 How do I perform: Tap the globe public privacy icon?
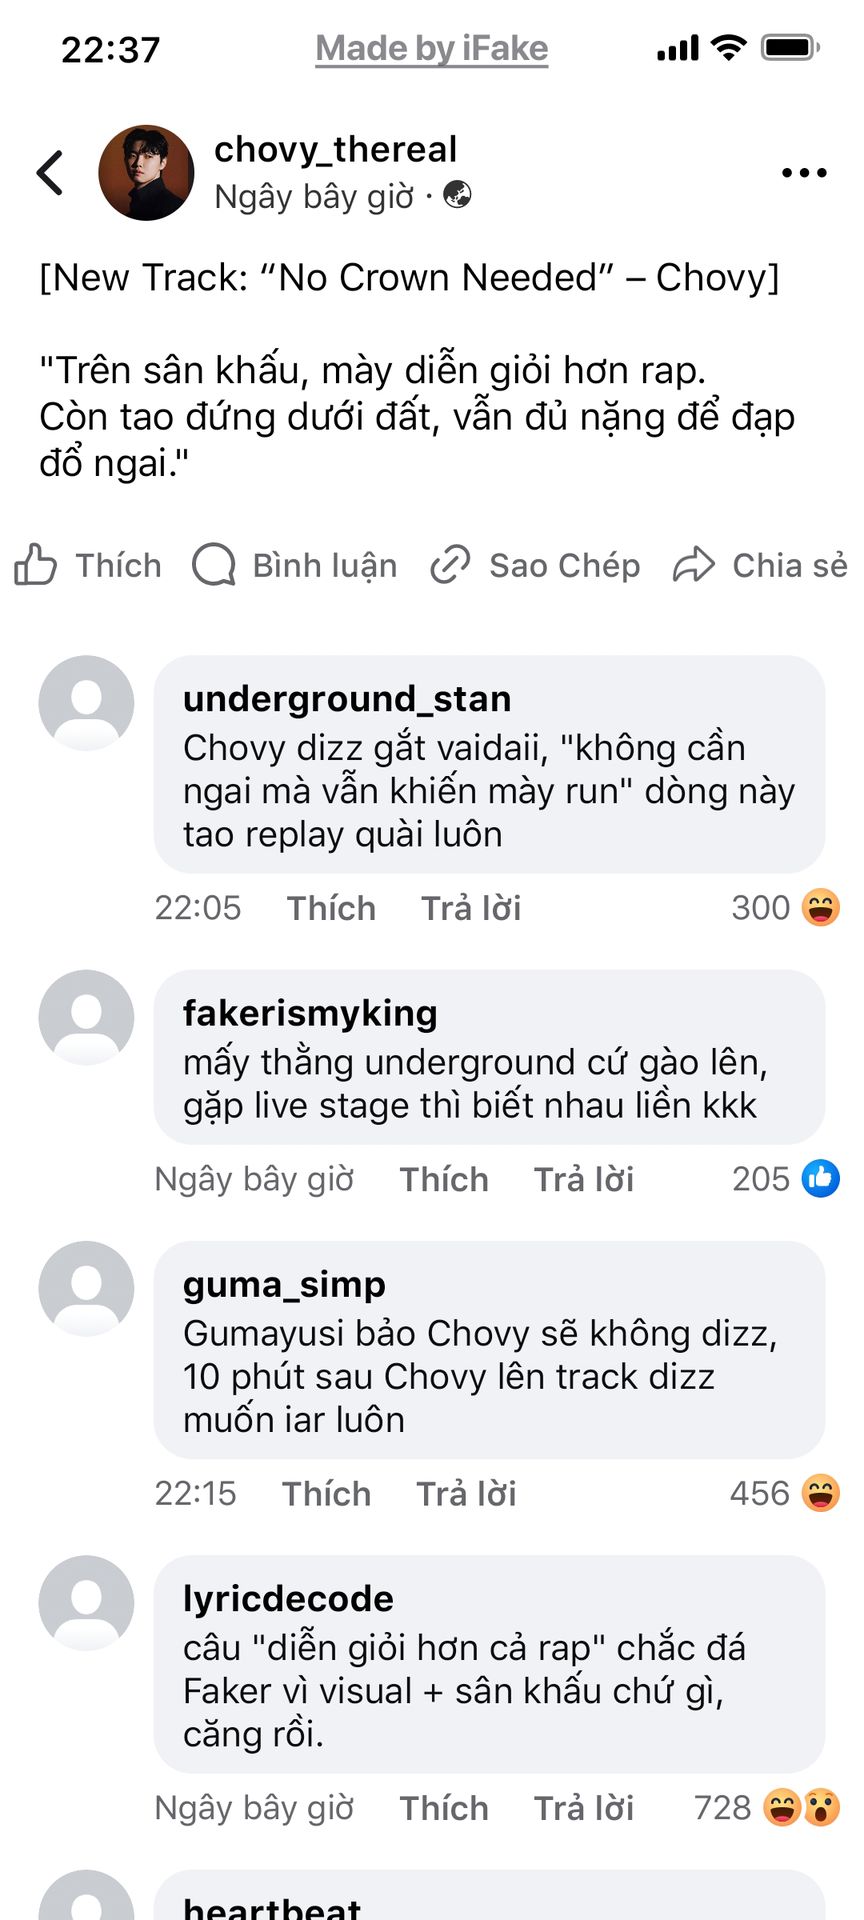pos(458,195)
